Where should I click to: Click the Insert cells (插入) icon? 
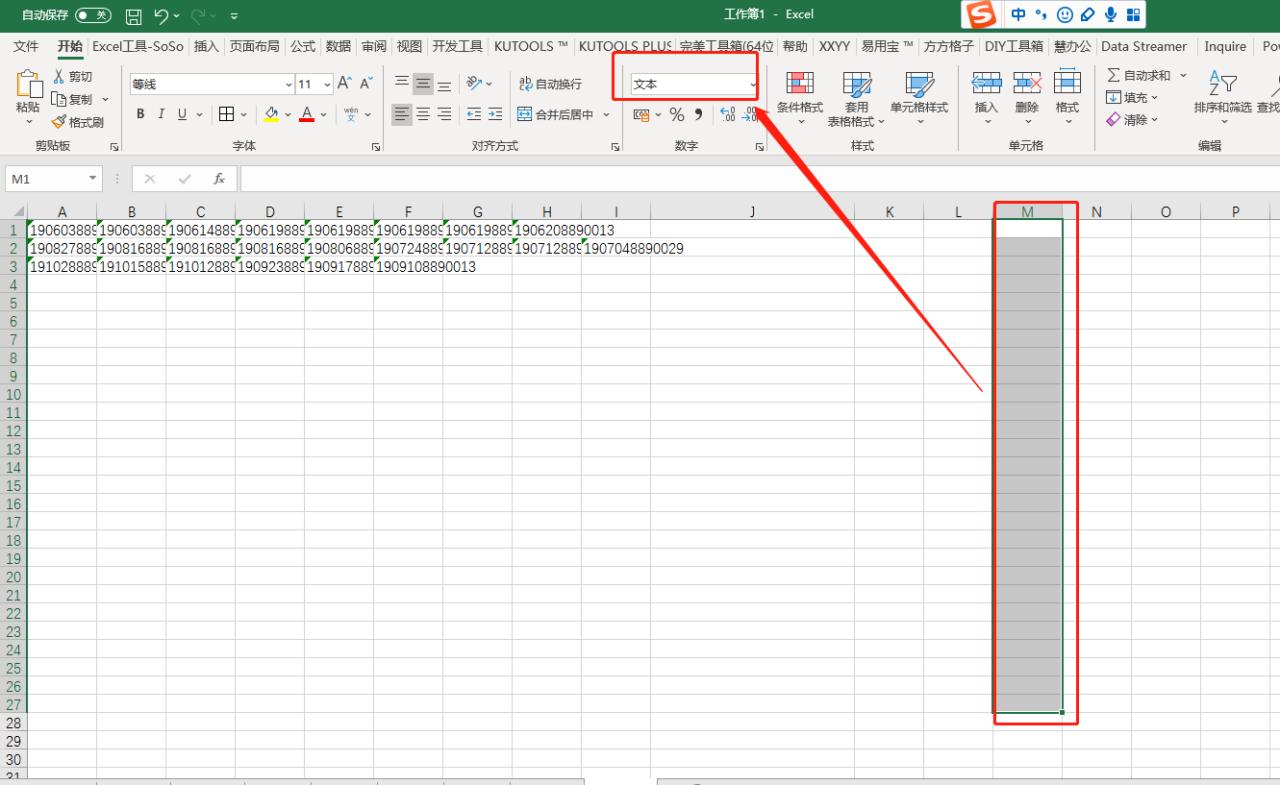pyautogui.click(x=987, y=83)
